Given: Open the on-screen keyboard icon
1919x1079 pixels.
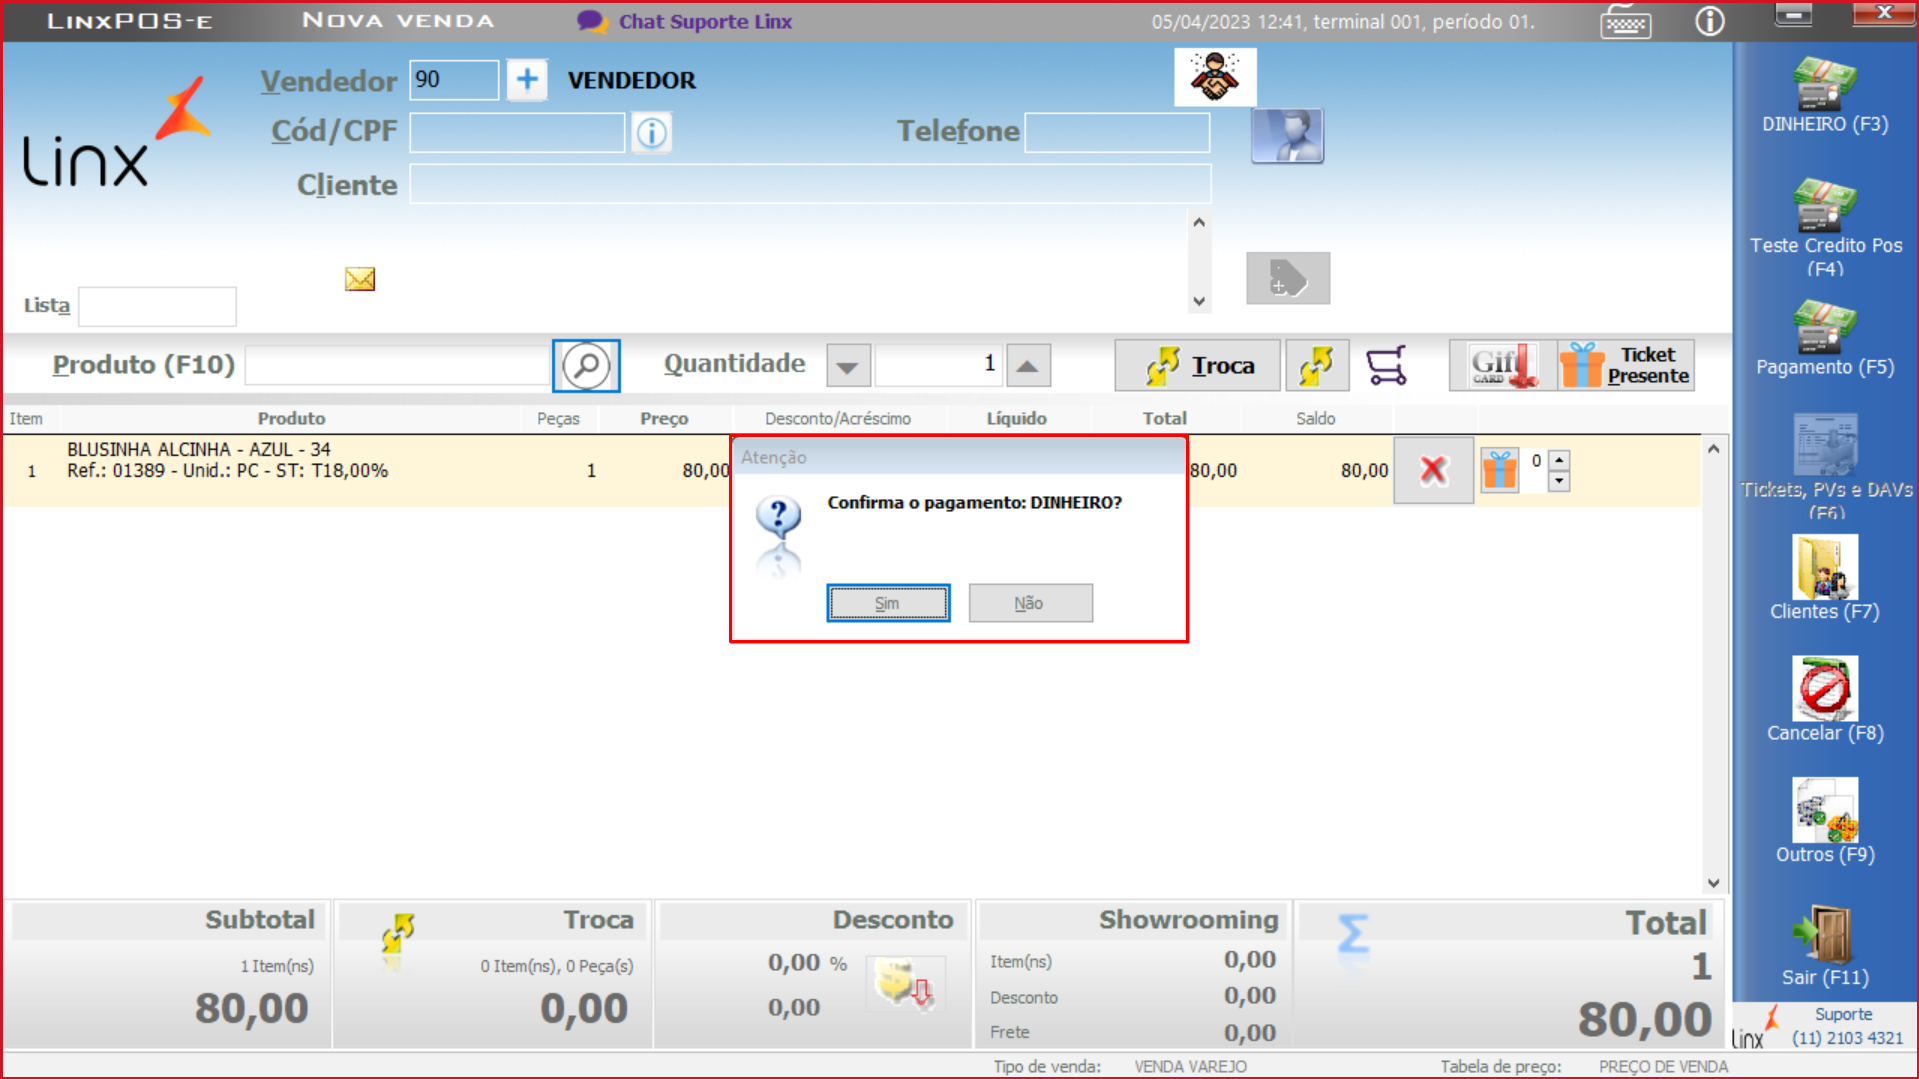Looking at the screenshot, I should (1626, 21).
